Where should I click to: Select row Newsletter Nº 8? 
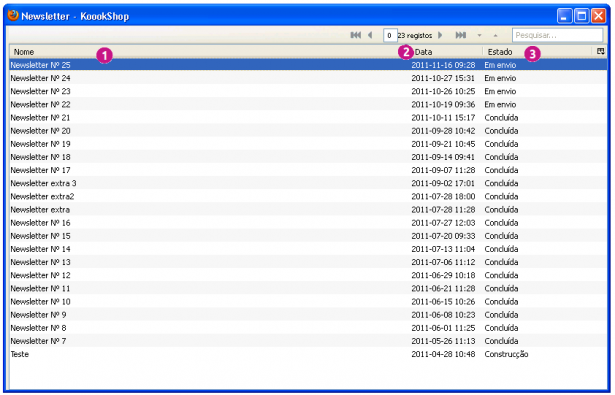tap(308, 328)
